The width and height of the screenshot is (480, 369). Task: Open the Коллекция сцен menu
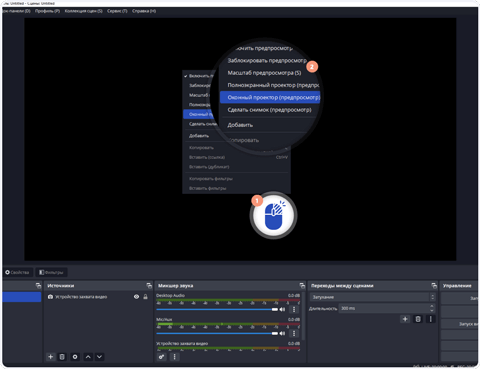[x=83, y=11]
